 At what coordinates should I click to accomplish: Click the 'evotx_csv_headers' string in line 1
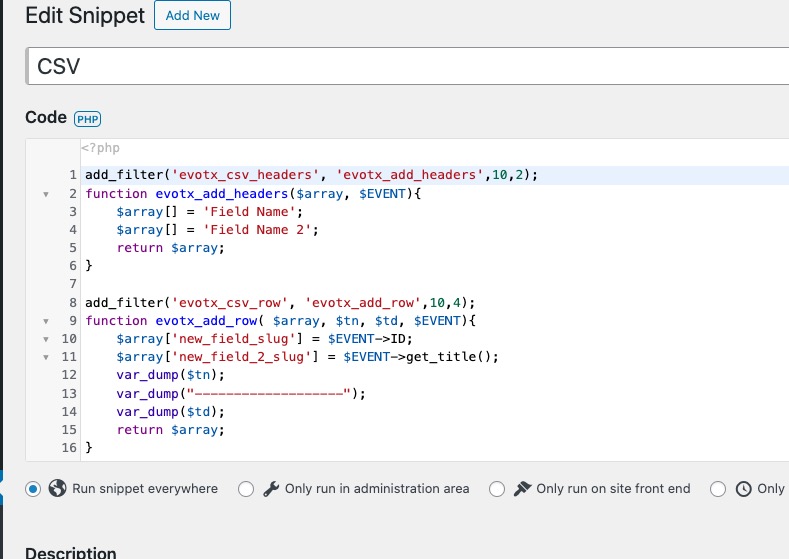point(246,175)
